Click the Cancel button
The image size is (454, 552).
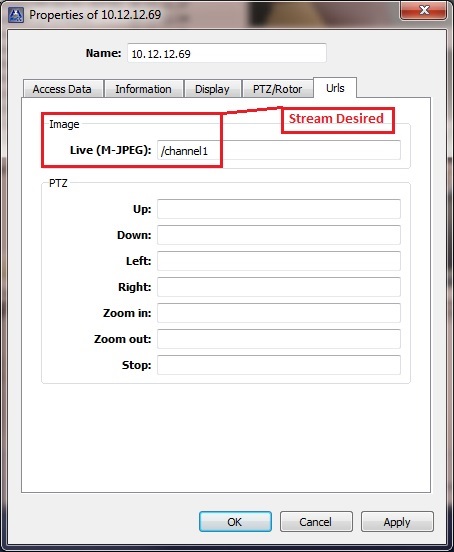316,521
